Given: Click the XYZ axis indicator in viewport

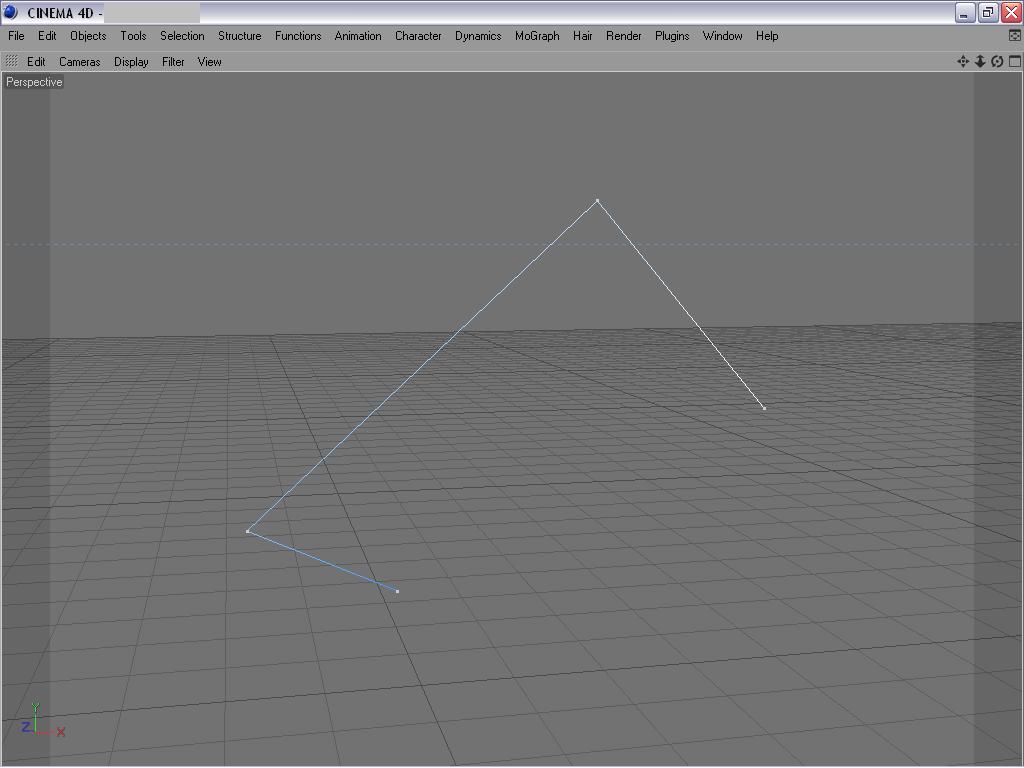Looking at the screenshot, I should [43, 720].
